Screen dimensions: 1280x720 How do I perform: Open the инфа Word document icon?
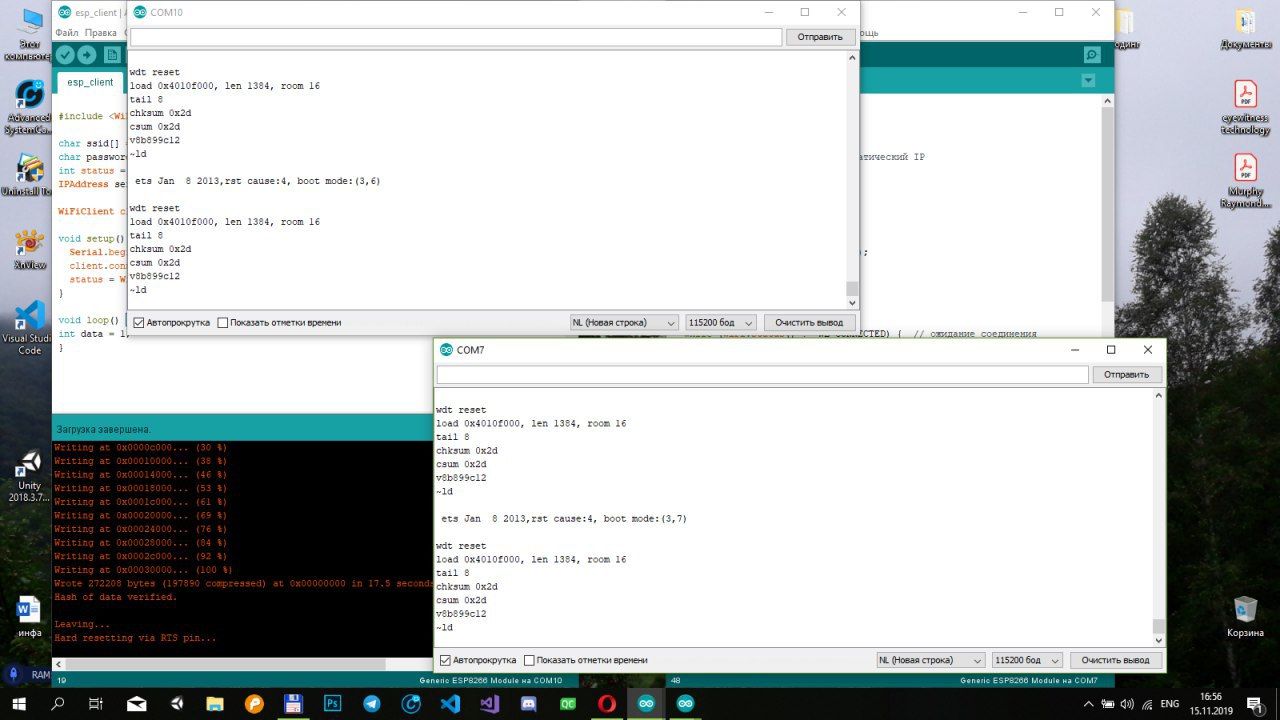click(x=30, y=618)
